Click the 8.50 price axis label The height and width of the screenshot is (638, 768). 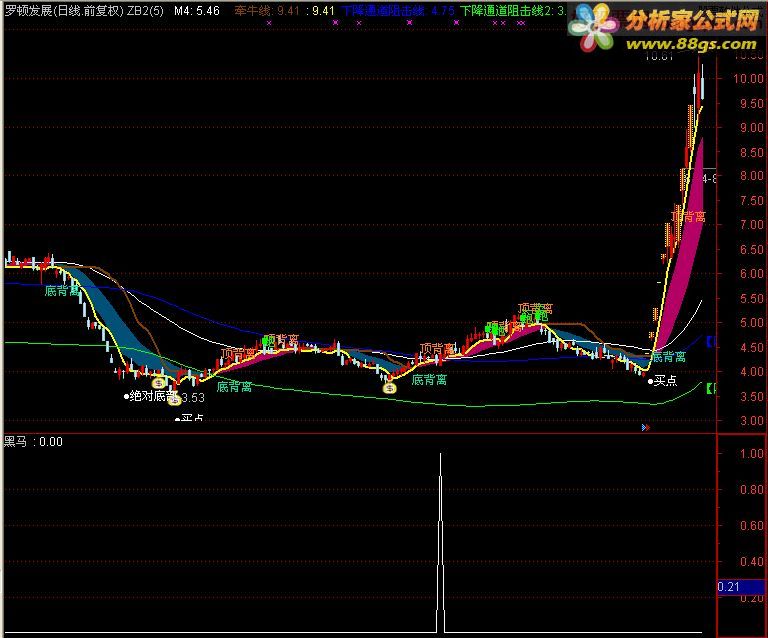[751, 152]
